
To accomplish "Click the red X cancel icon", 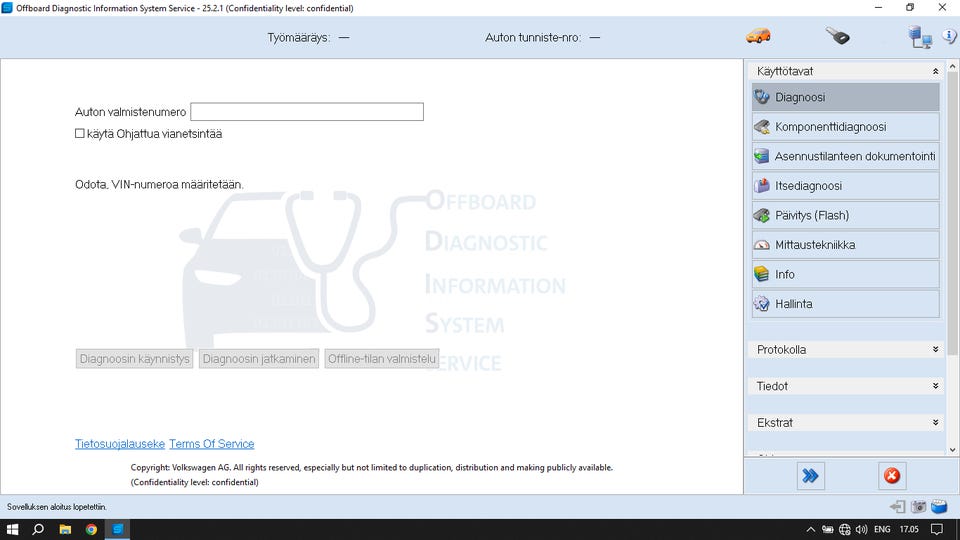I will pyautogui.click(x=892, y=476).
